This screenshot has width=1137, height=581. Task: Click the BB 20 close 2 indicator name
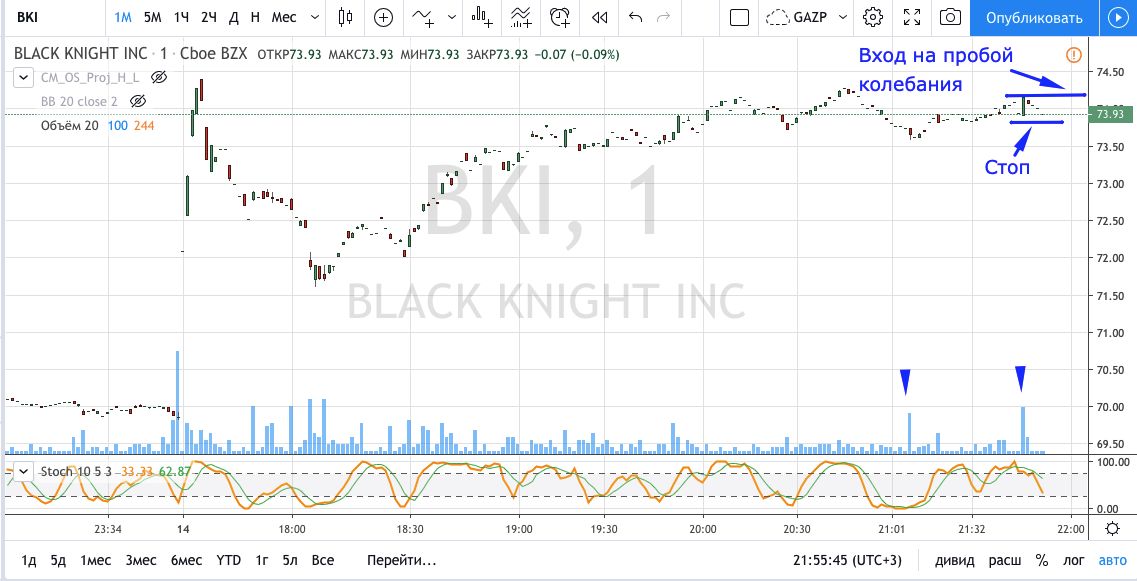coord(80,101)
